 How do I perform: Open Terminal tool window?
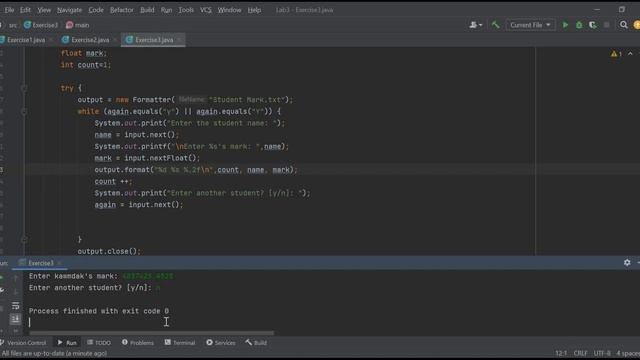pyautogui.click(x=180, y=342)
